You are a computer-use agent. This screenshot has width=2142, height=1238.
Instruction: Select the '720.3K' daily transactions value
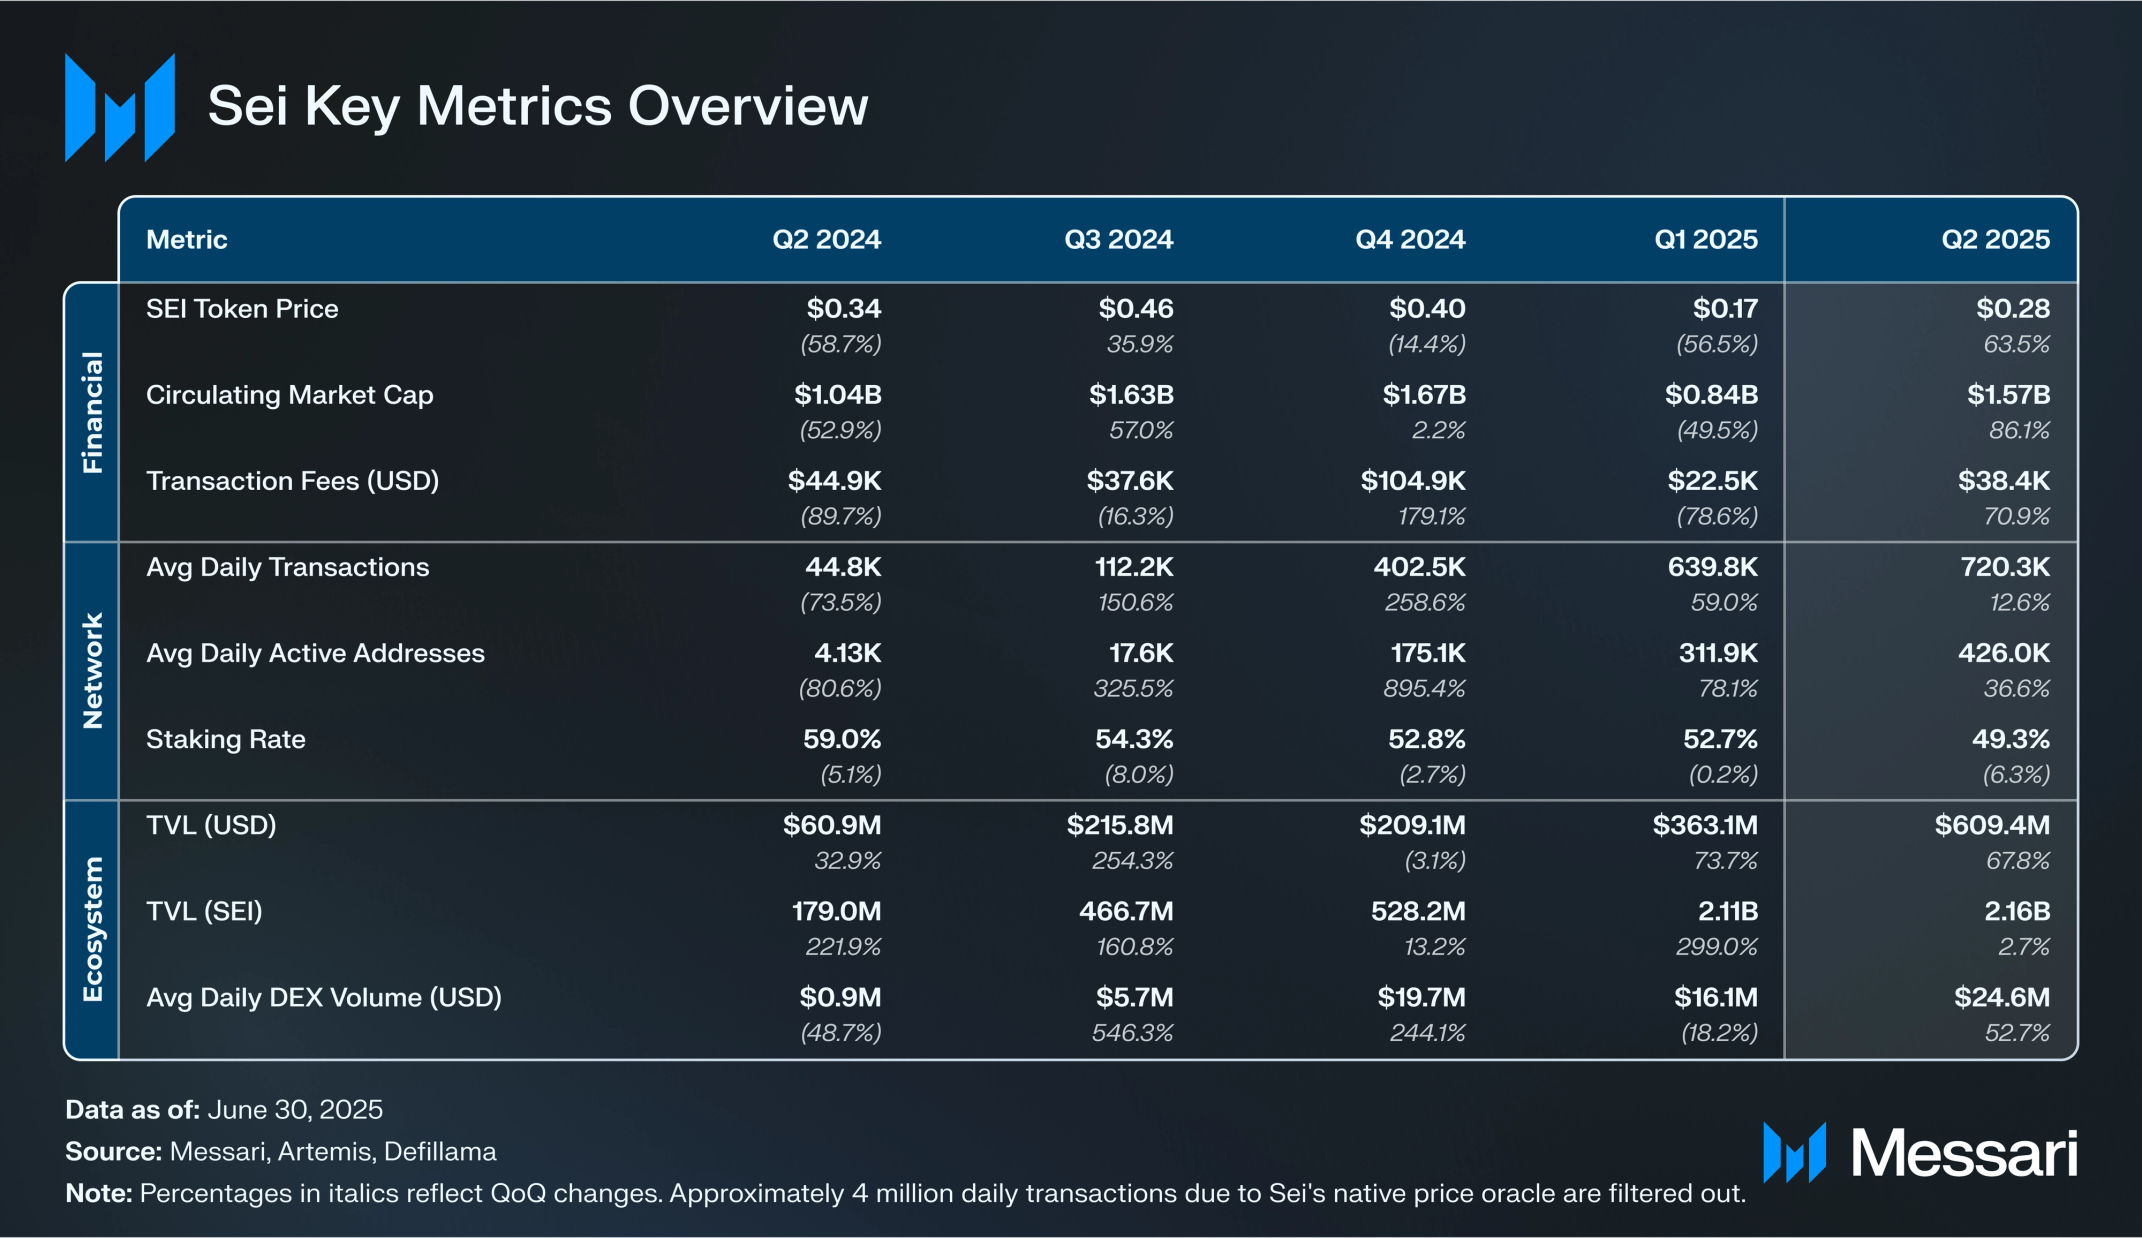pos(2005,567)
